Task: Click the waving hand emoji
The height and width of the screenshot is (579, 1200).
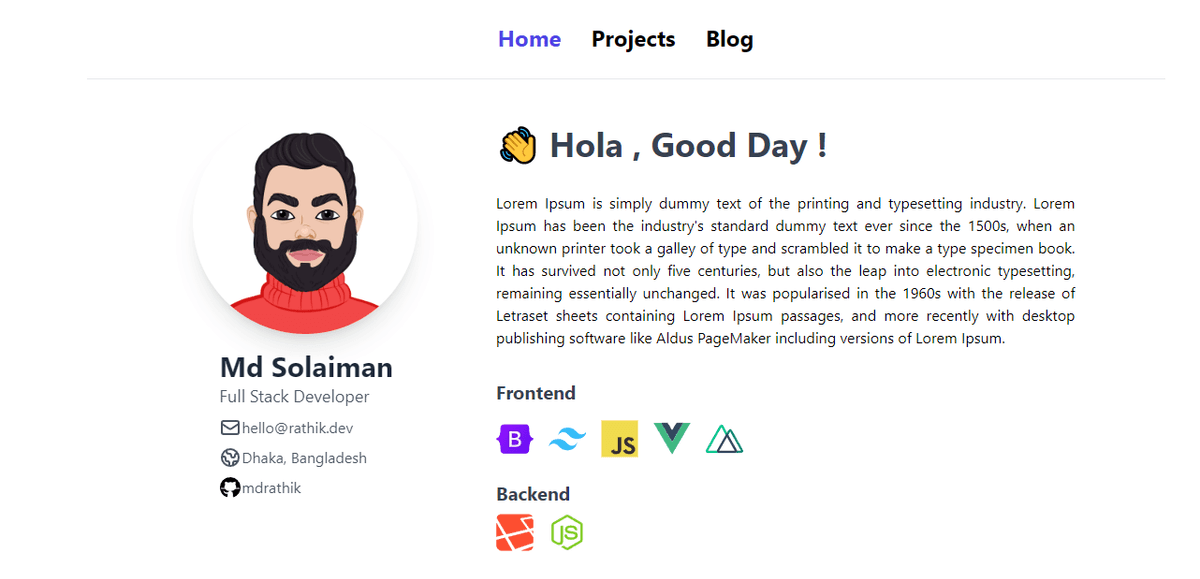Action: click(x=517, y=146)
